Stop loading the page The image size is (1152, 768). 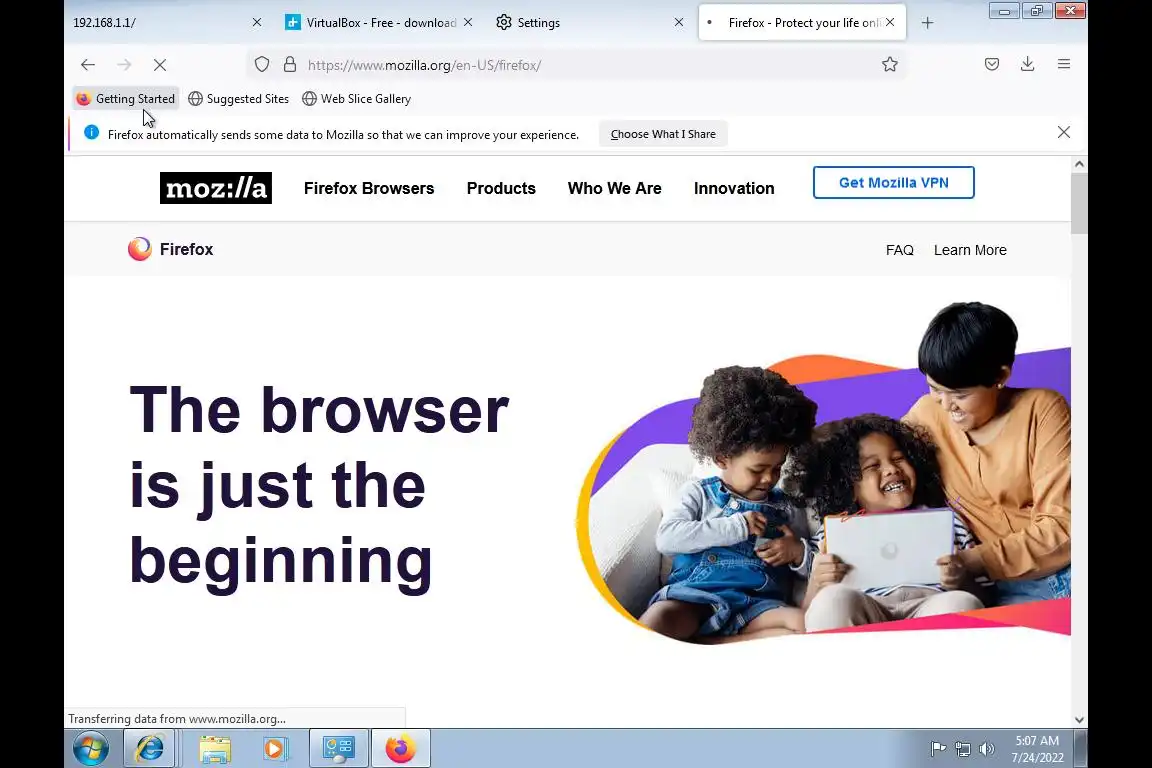[159, 65]
